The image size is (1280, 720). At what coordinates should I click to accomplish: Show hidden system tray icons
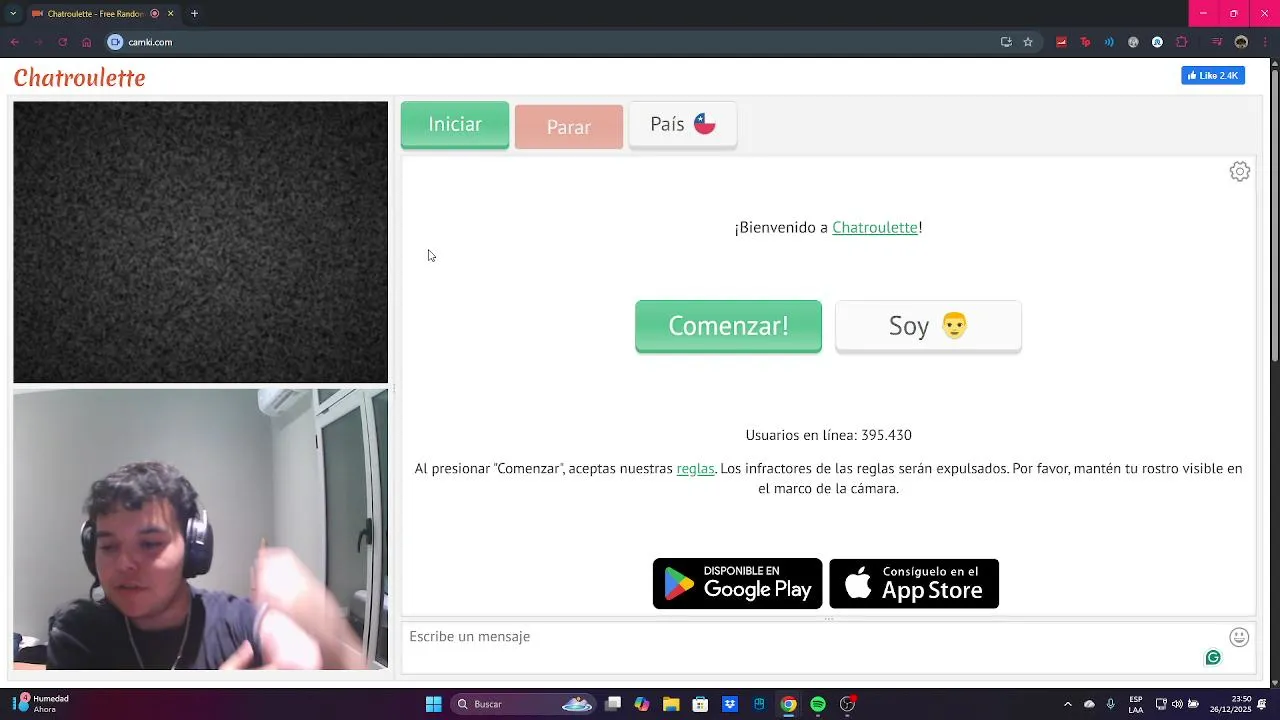point(1068,704)
